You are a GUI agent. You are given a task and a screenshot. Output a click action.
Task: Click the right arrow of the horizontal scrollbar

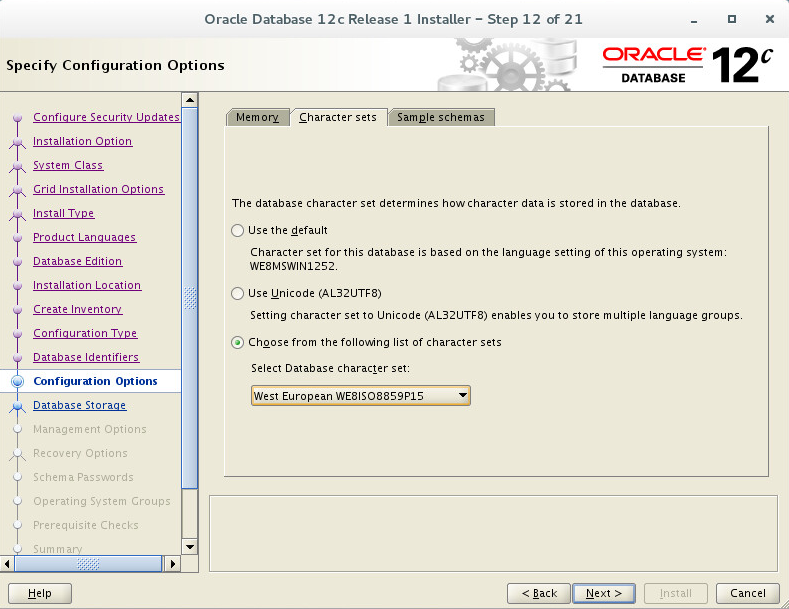[173, 564]
